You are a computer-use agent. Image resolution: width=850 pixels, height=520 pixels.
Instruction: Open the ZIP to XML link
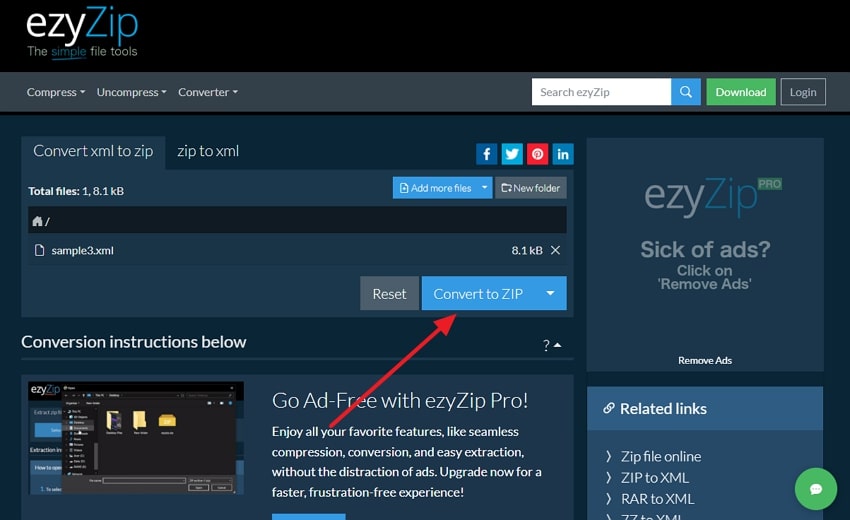coord(655,478)
